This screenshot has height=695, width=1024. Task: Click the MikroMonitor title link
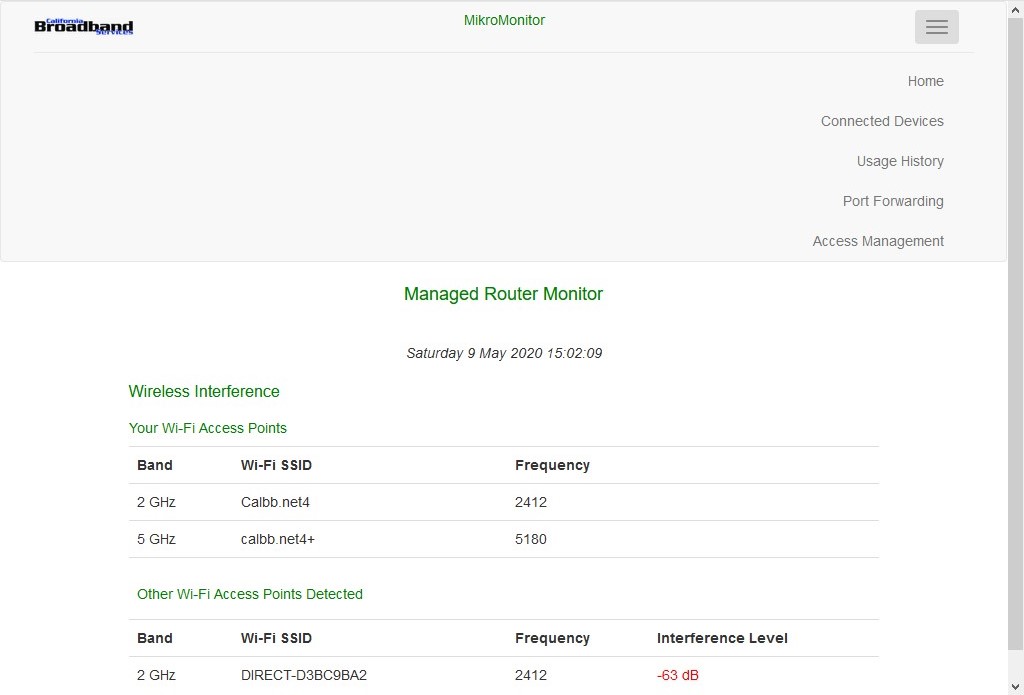504,20
